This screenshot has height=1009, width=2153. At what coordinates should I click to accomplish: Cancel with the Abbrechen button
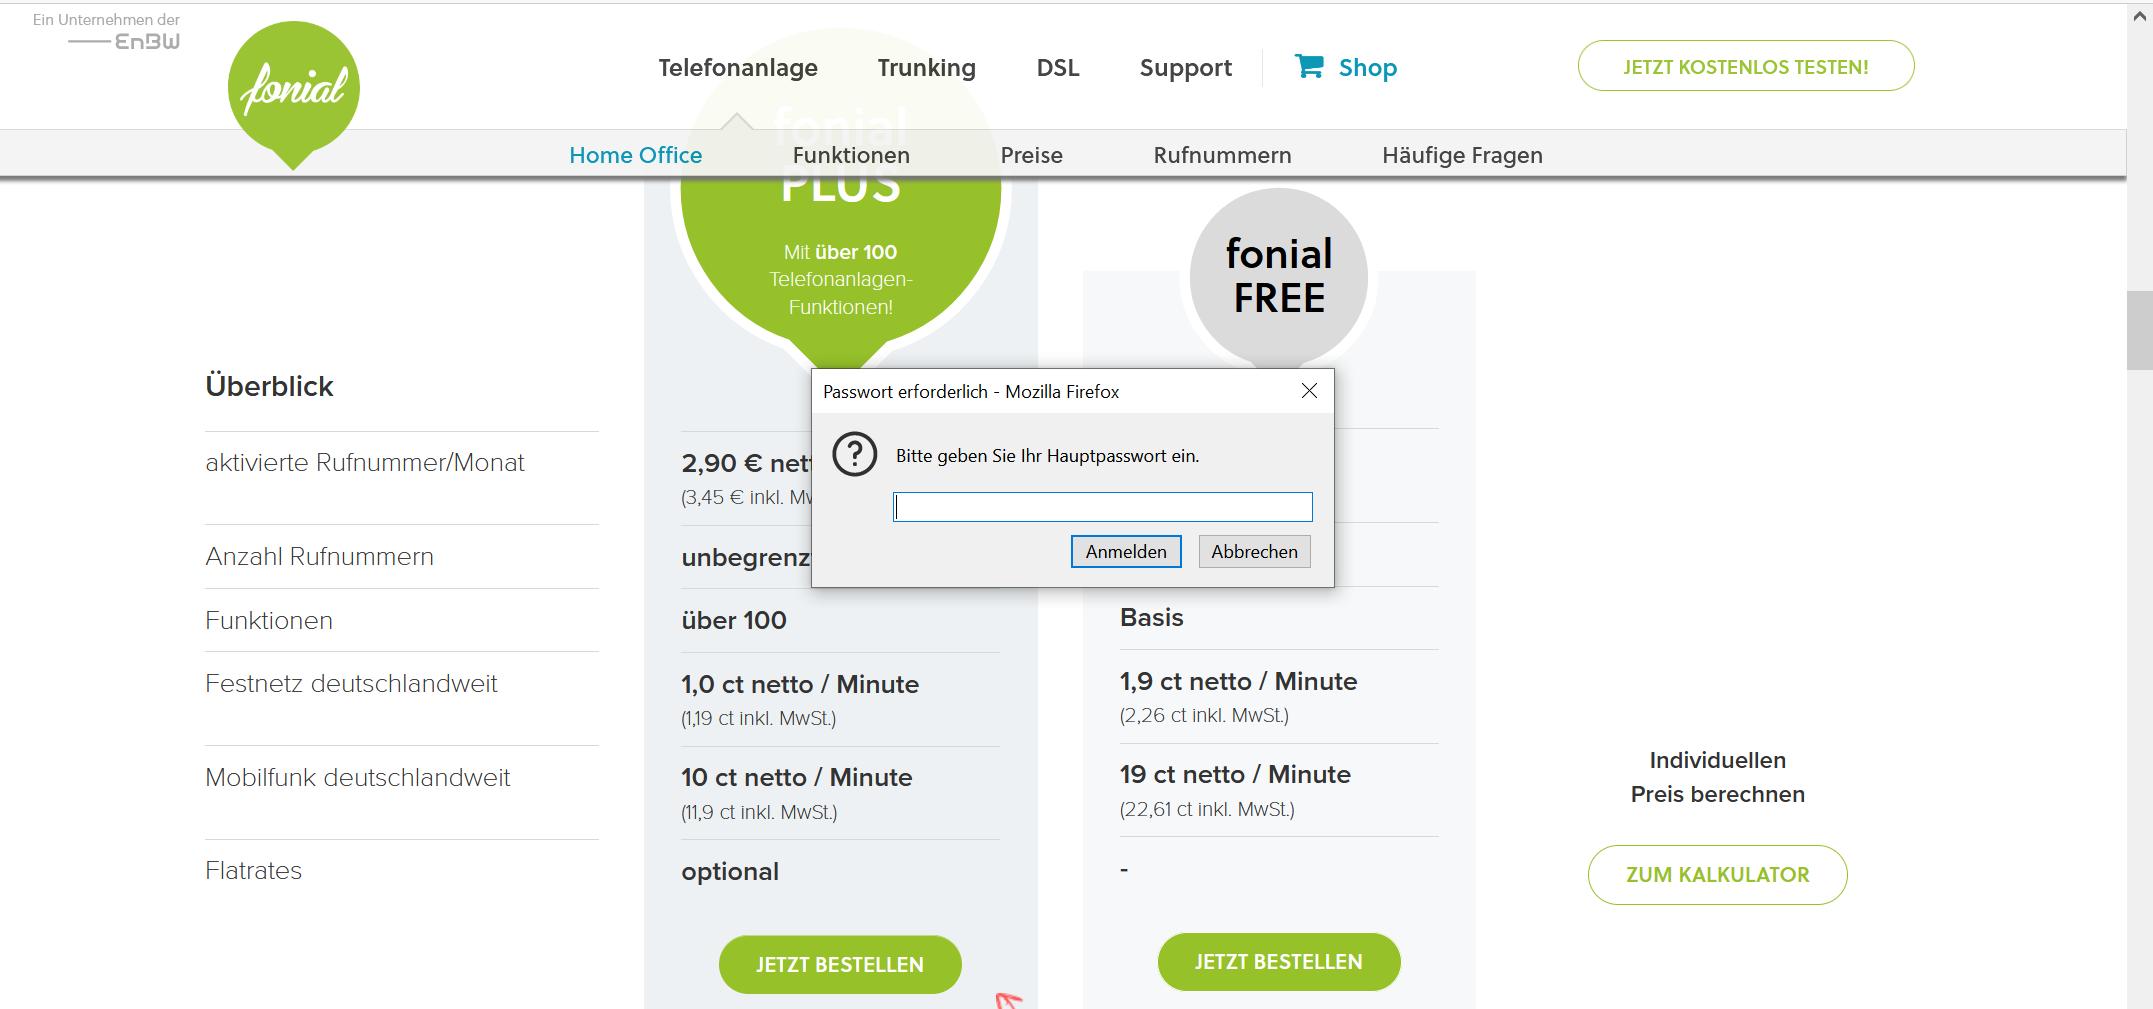[x=1254, y=552]
